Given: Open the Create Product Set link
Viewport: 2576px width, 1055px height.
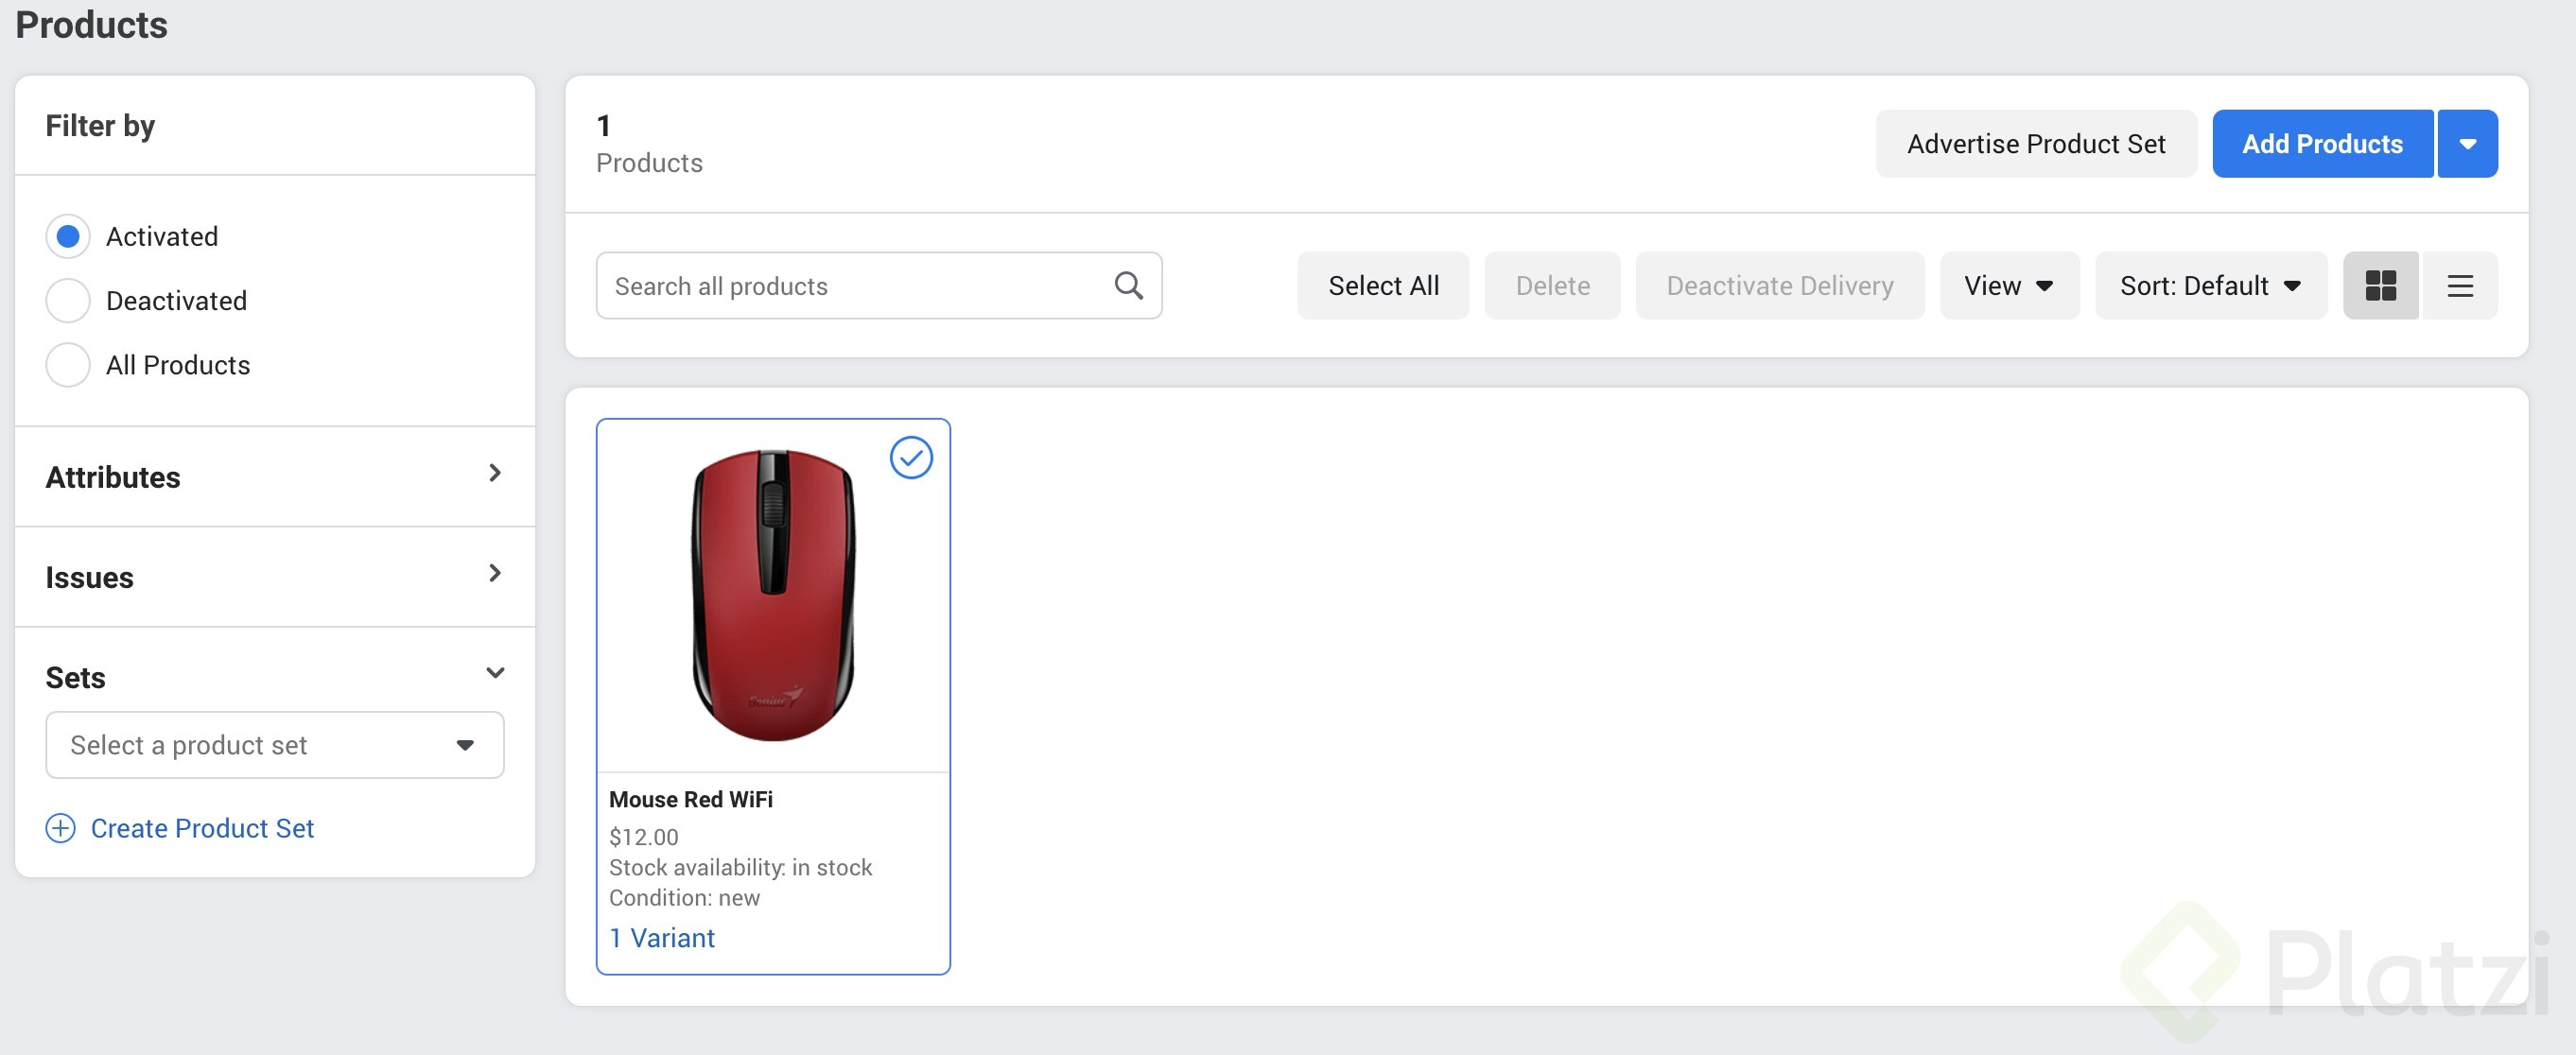Looking at the screenshot, I should click(x=202, y=828).
